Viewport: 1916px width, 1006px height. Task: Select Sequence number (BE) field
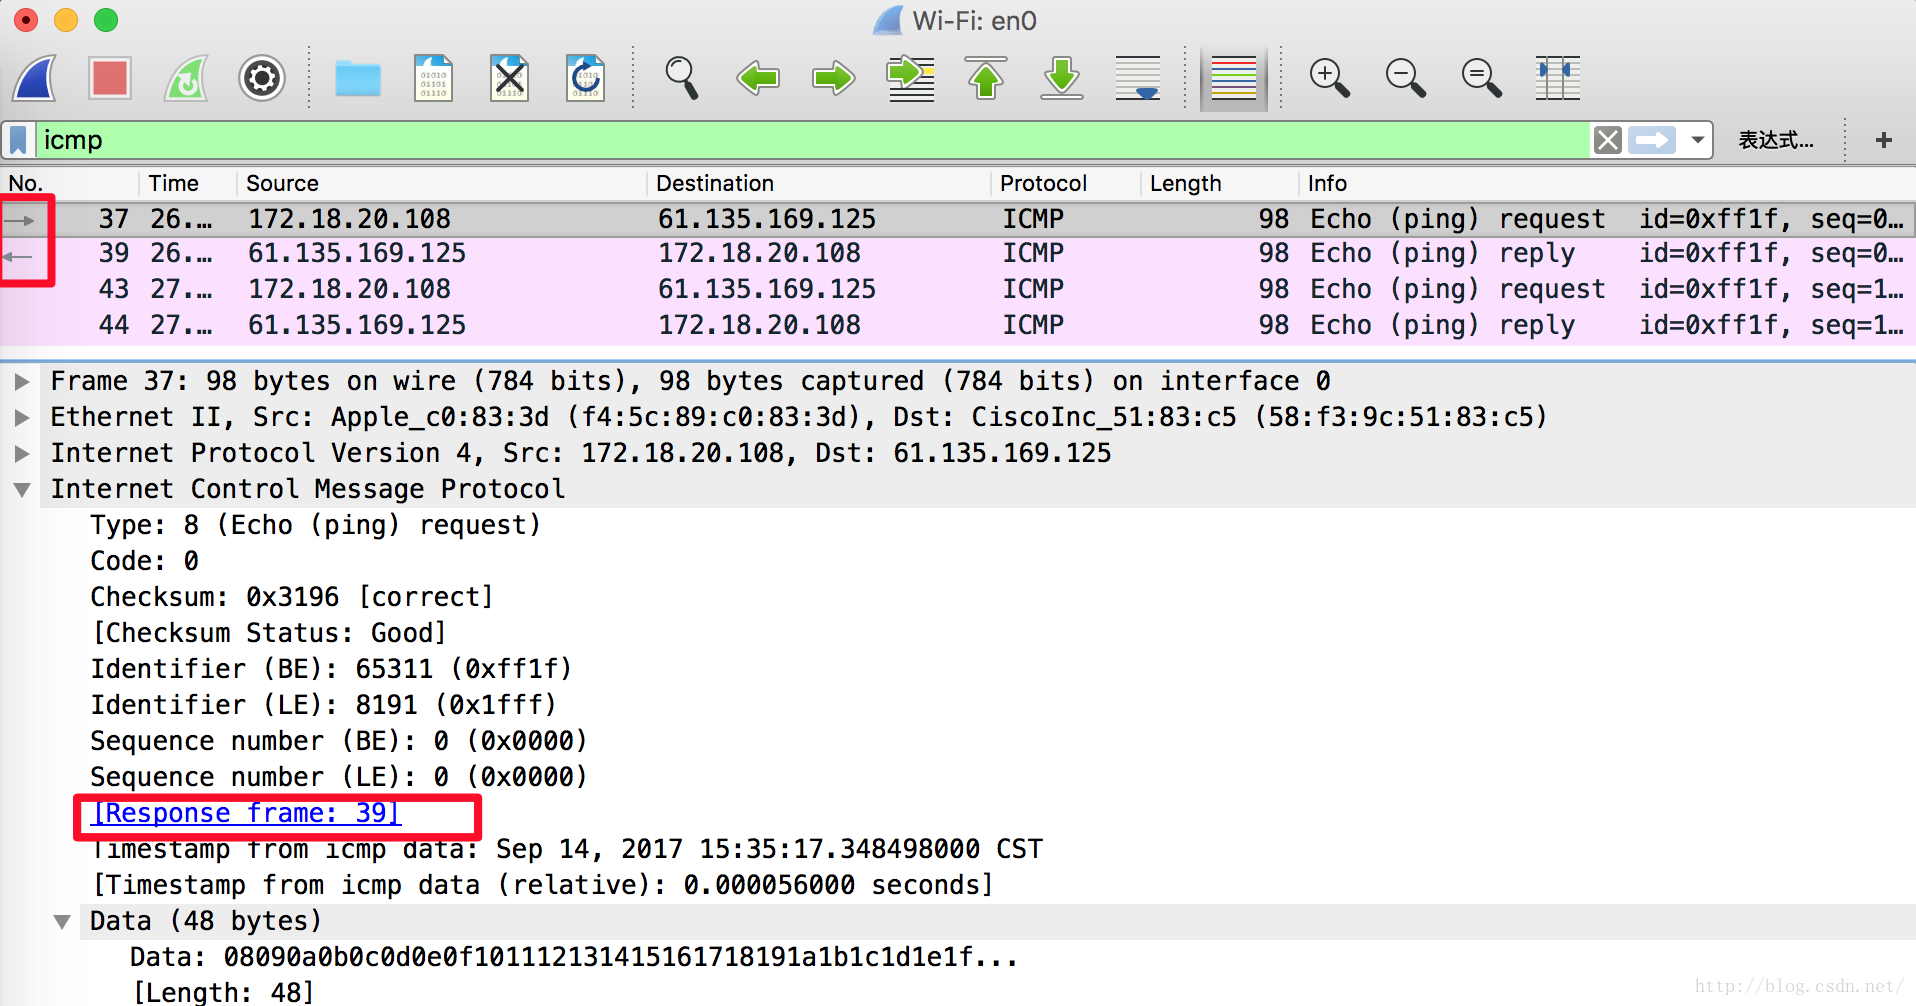(x=338, y=741)
